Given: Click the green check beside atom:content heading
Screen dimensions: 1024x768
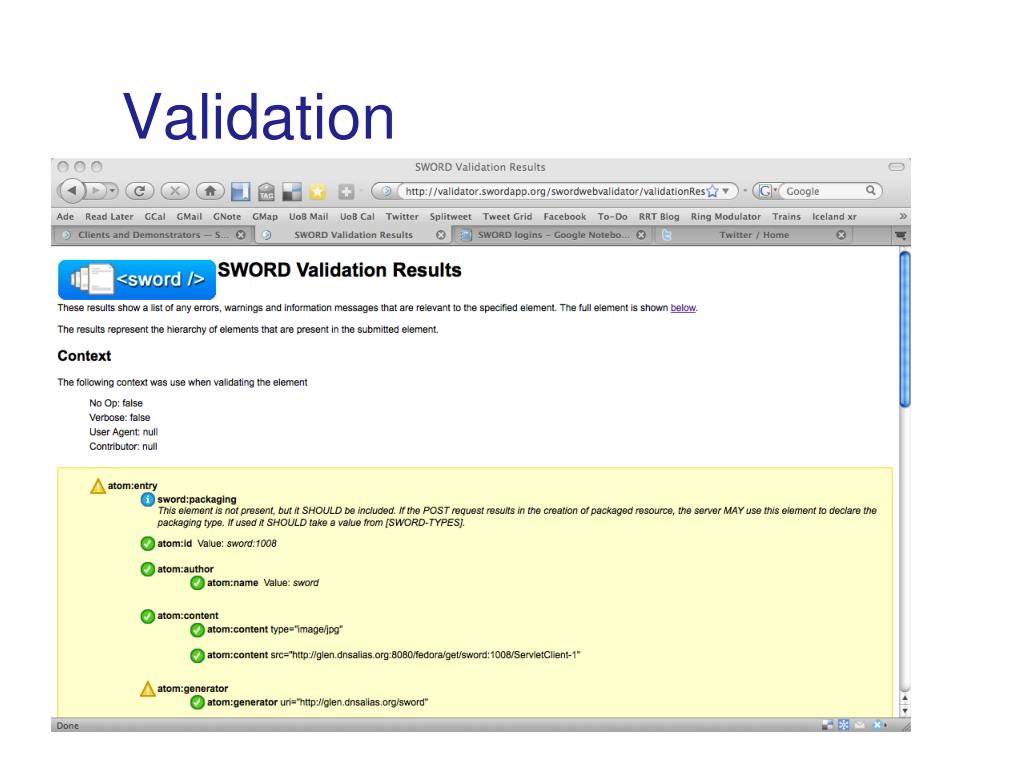Looking at the screenshot, I should pyautogui.click(x=148, y=616).
